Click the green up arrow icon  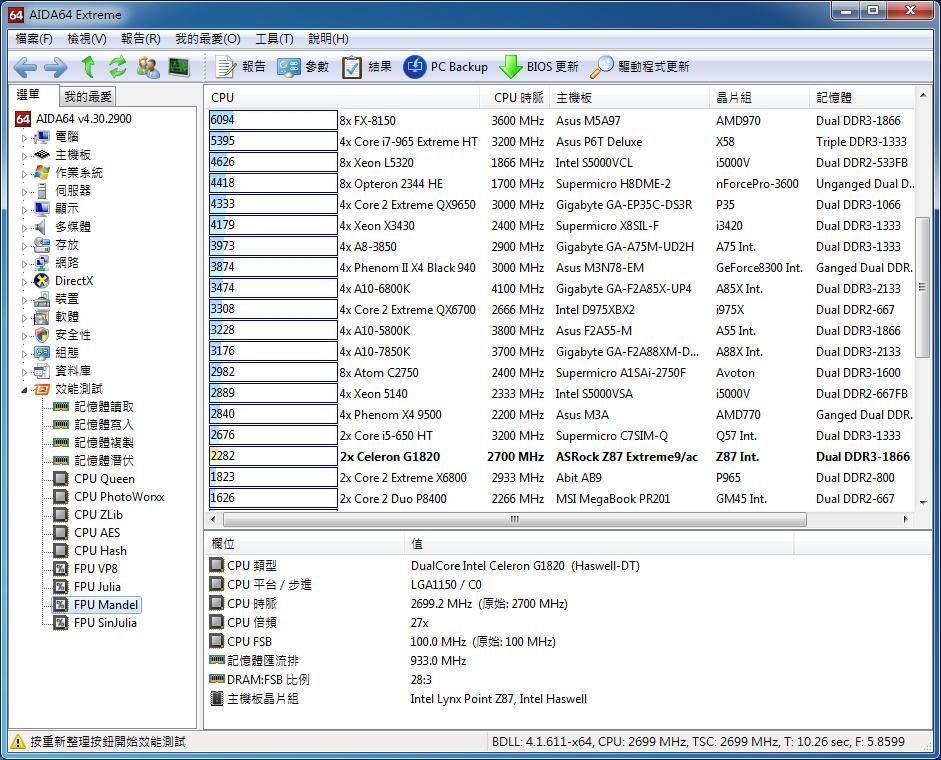click(x=88, y=67)
